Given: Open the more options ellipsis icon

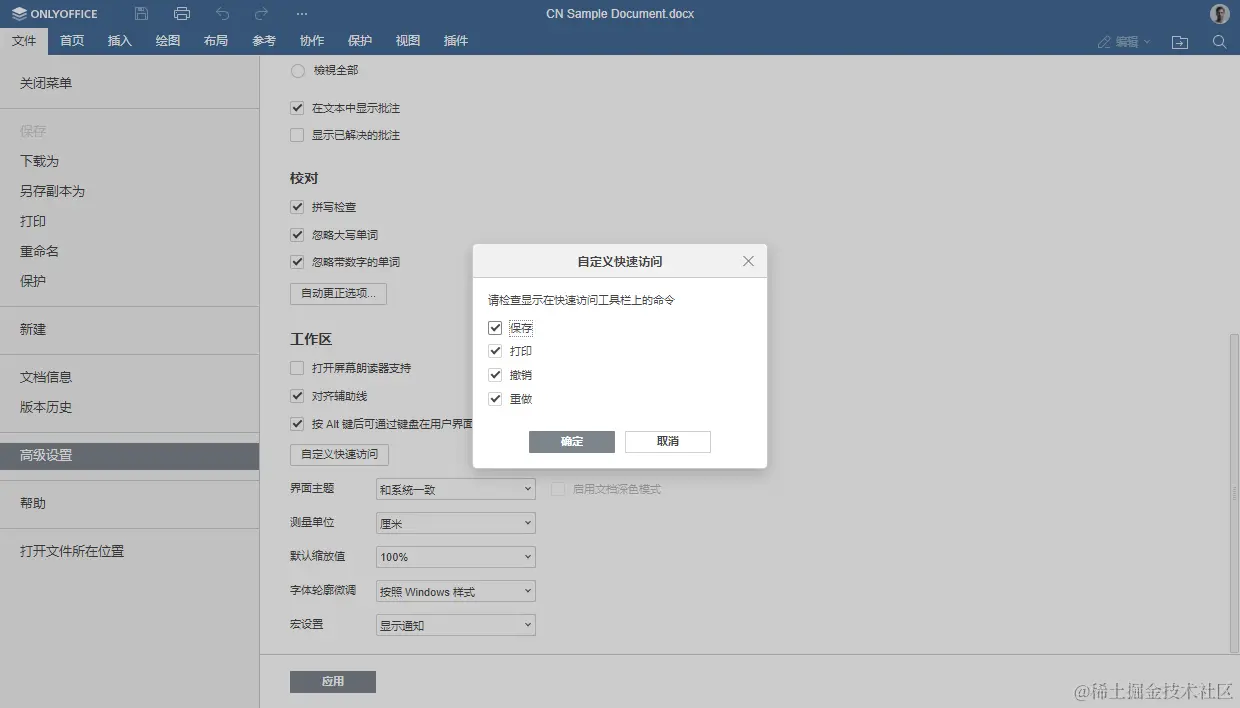Looking at the screenshot, I should click(x=301, y=13).
